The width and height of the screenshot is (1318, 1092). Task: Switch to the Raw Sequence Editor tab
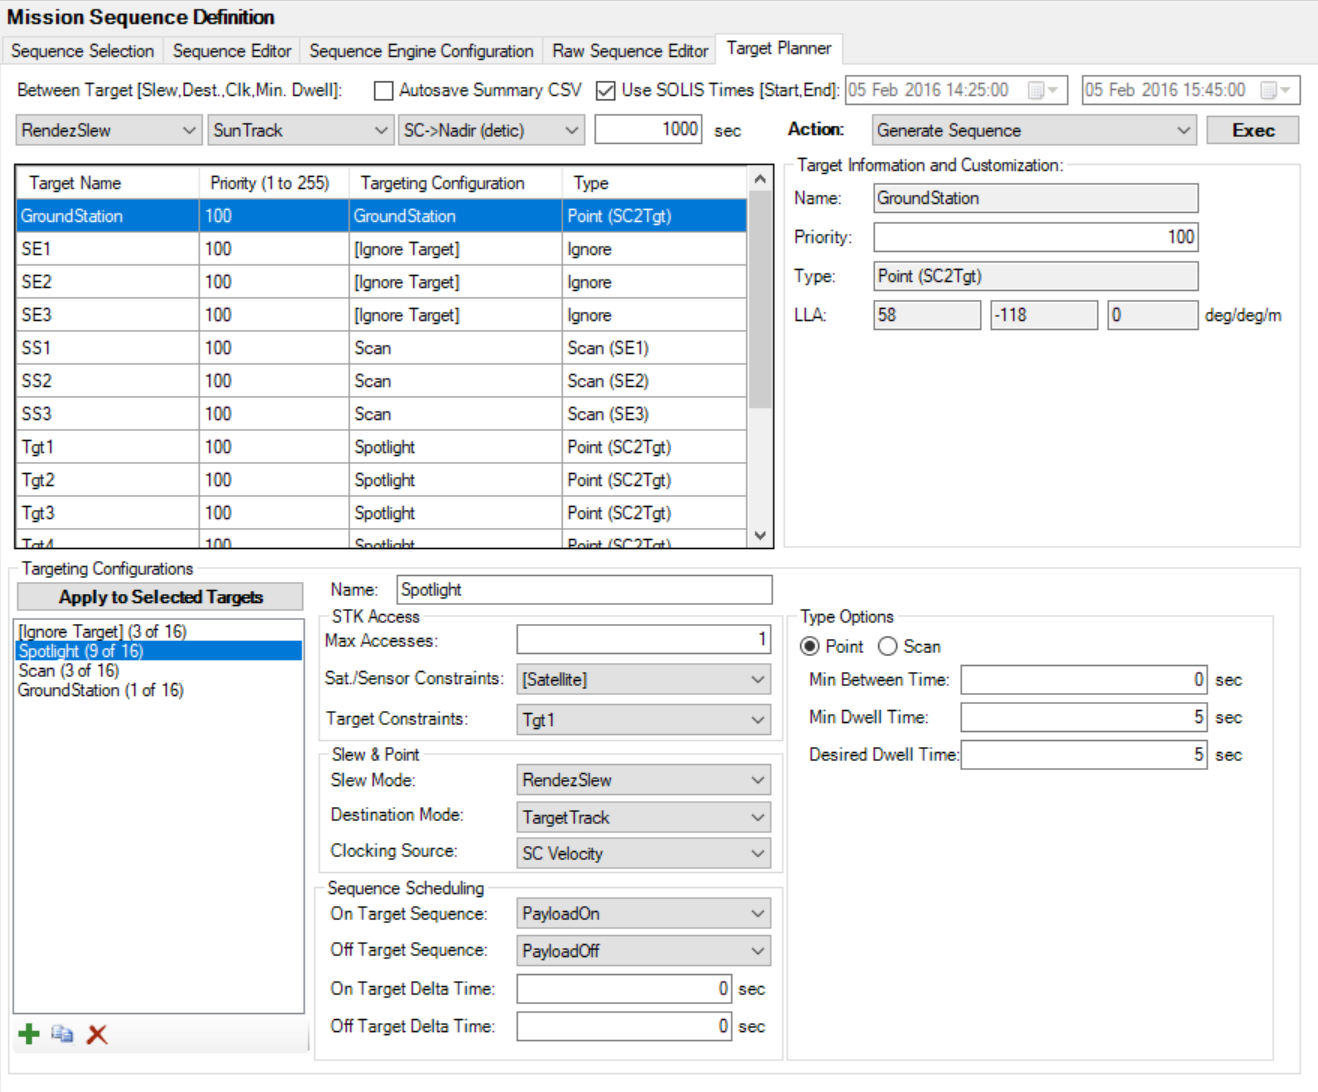(x=629, y=50)
